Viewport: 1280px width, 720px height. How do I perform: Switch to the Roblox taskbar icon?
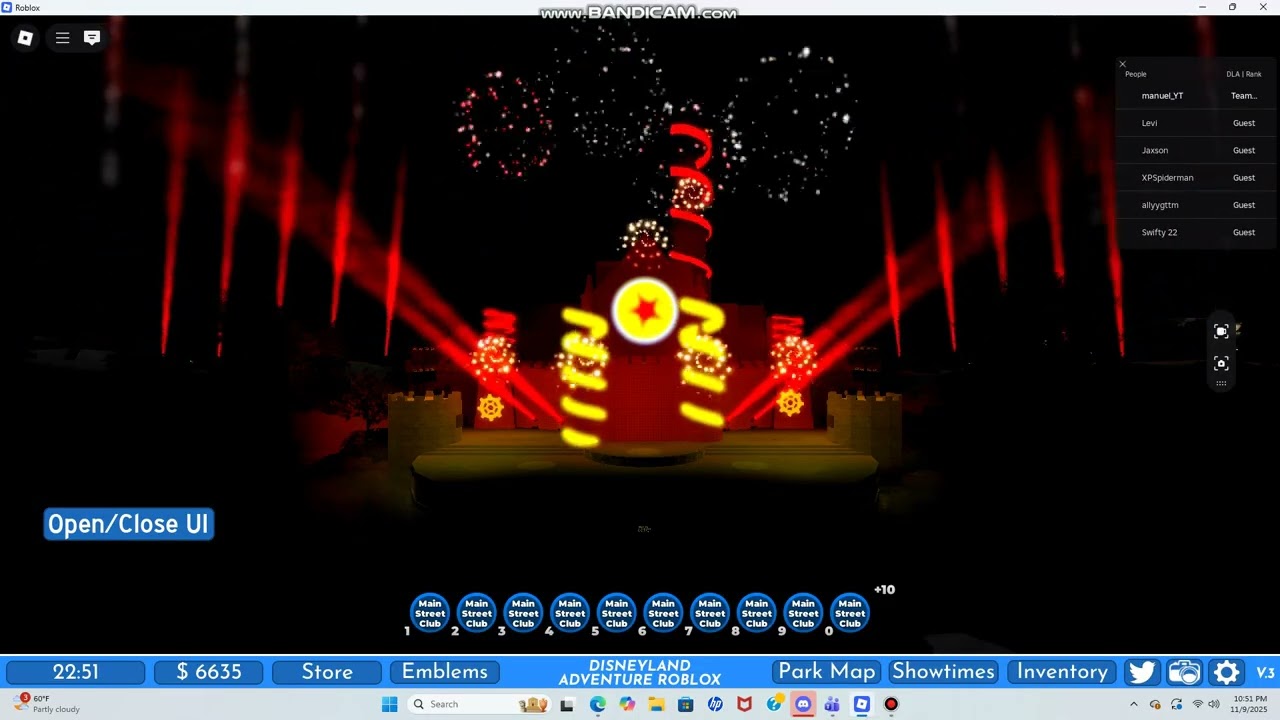pyautogui.click(x=861, y=704)
